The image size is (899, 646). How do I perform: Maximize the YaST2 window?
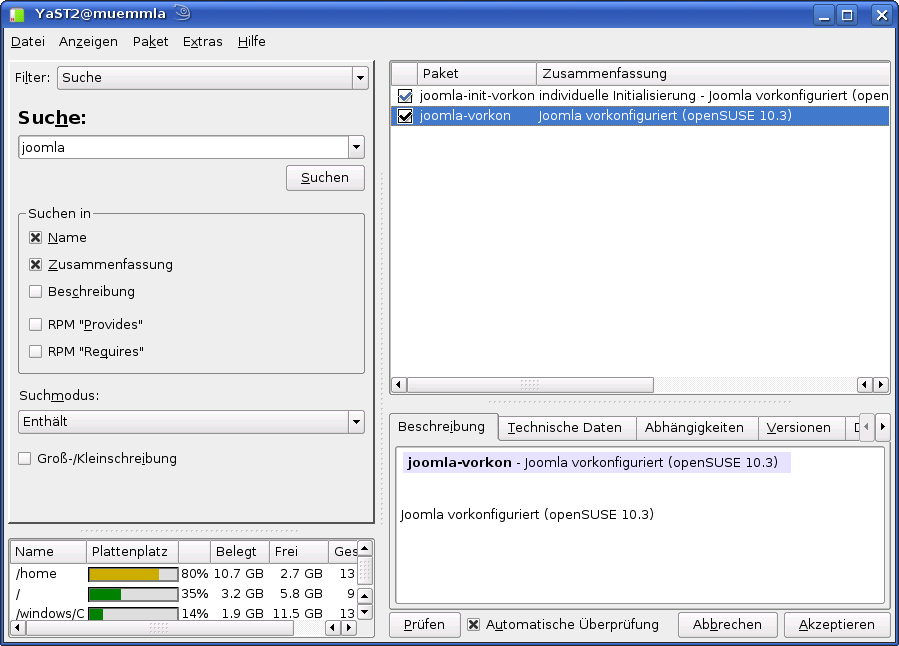click(x=847, y=15)
